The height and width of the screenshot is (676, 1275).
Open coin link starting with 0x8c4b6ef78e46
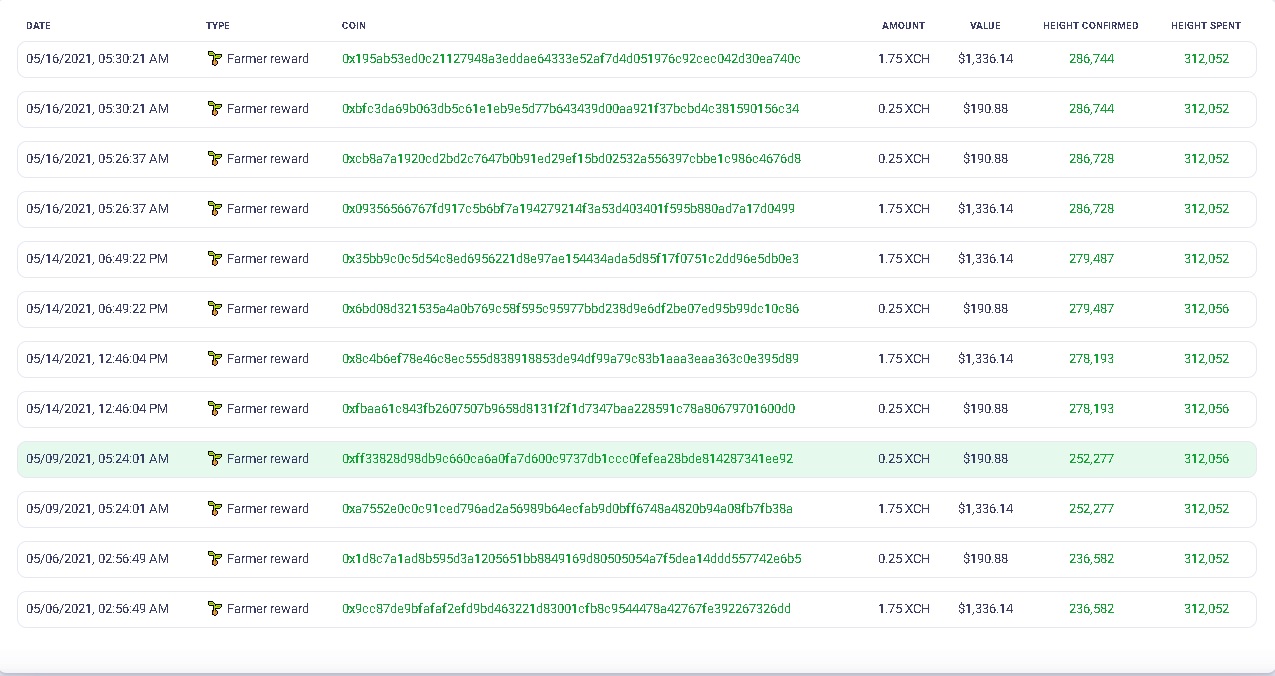[x=570, y=359]
